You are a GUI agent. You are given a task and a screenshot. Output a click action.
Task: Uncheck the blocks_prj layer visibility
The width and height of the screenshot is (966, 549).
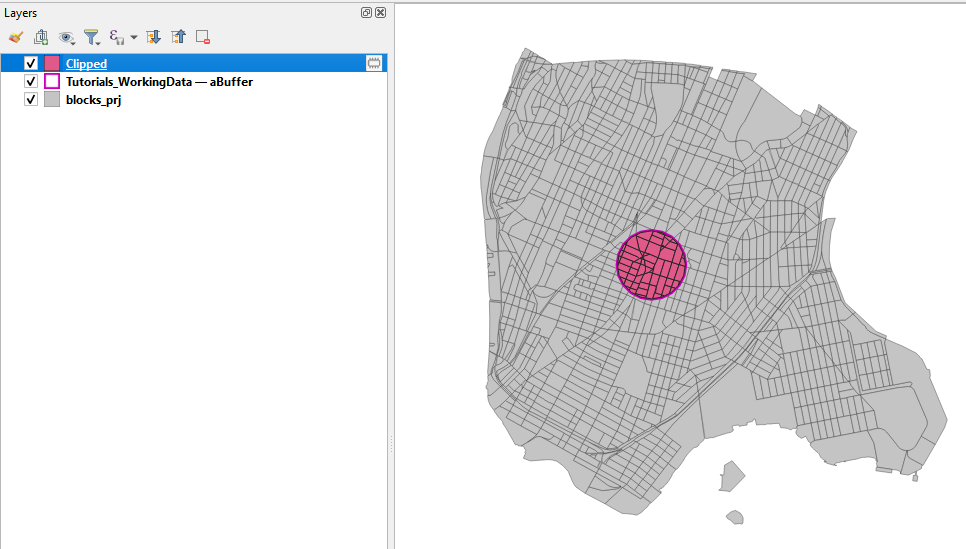[x=31, y=99]
